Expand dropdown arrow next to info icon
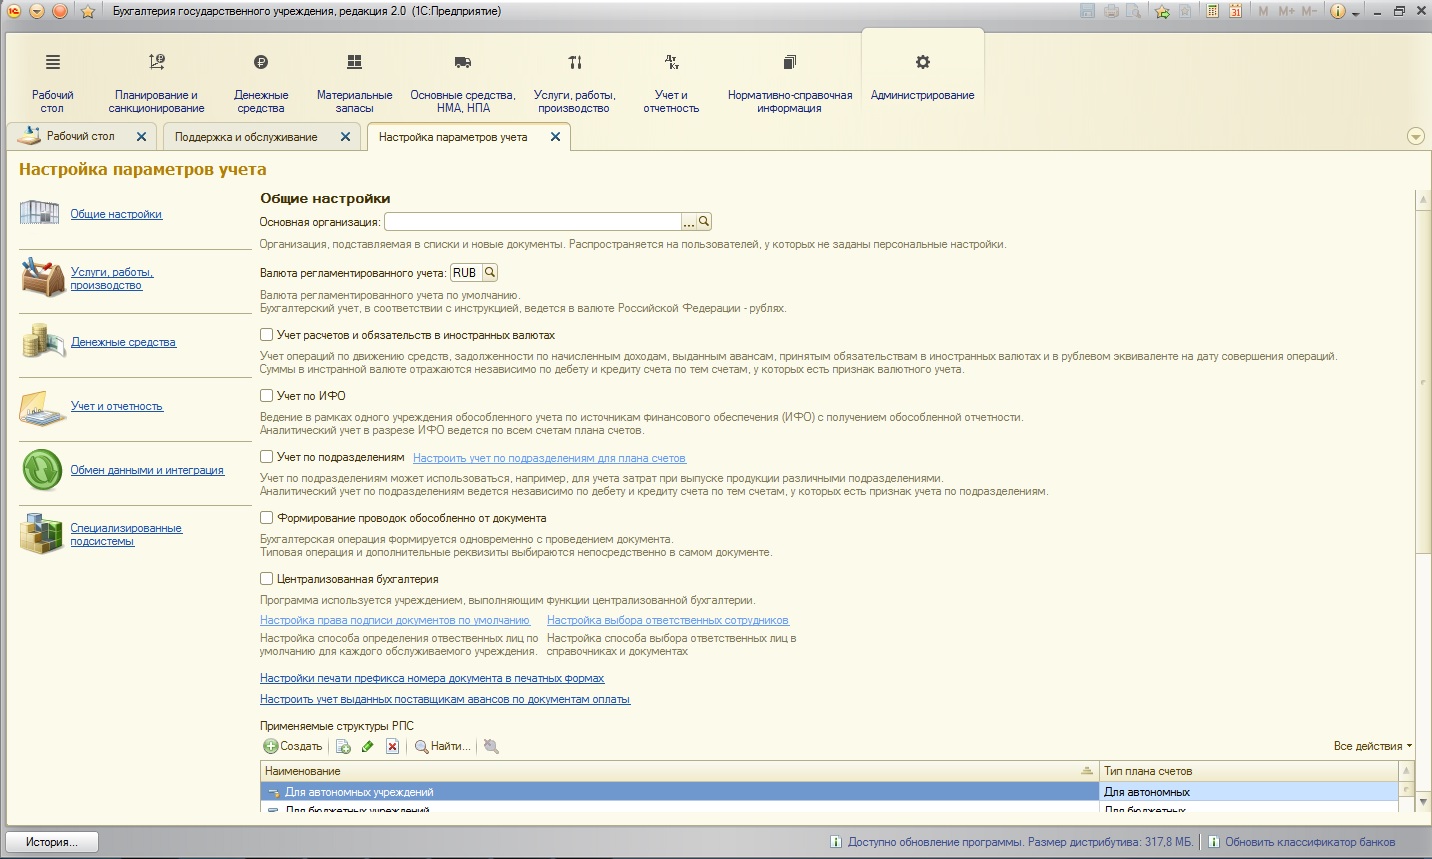This screenshot has width=1432, height=859. (1356, 13)
